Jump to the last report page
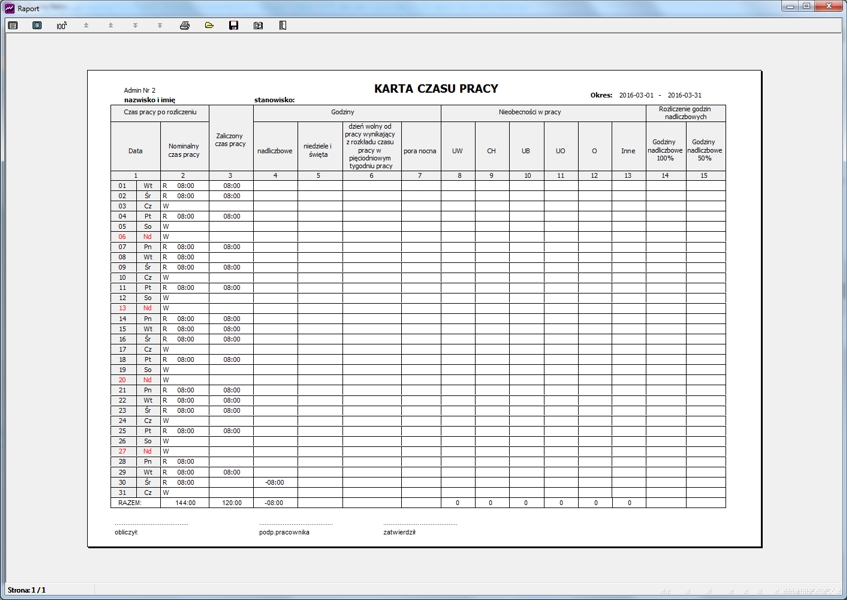 point(160,25)
